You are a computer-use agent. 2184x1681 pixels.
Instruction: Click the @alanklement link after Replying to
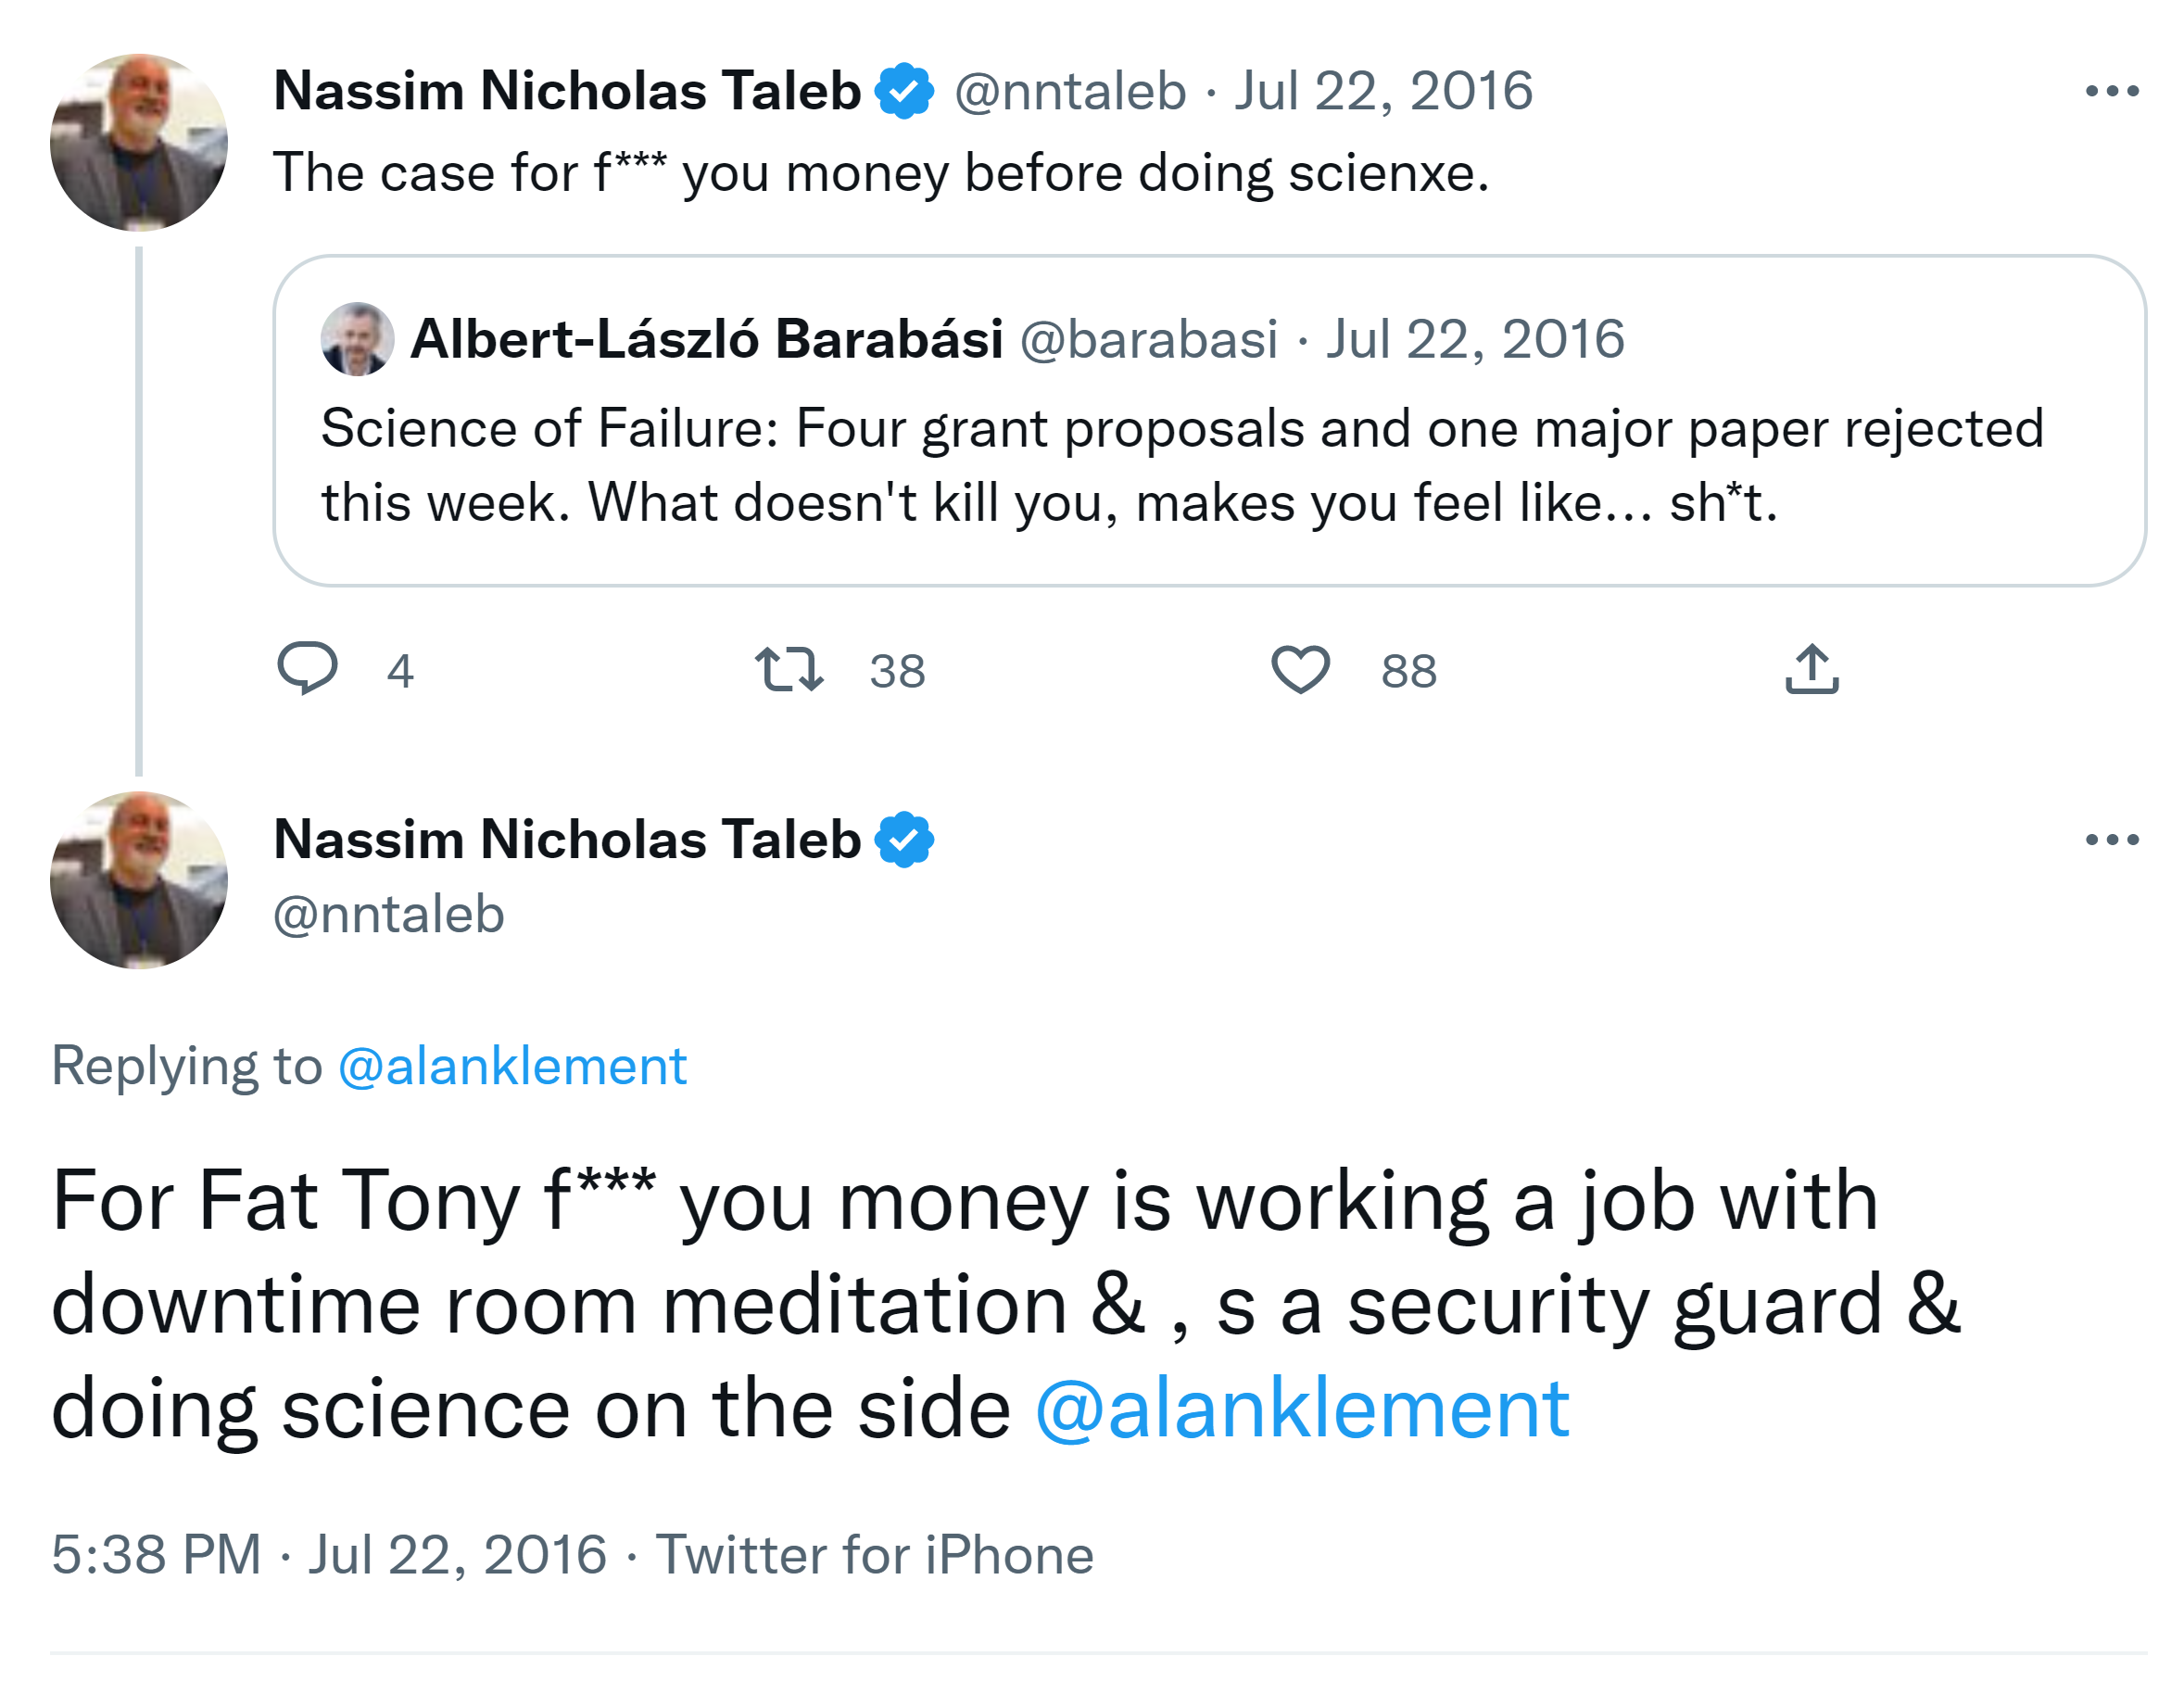512,1065
